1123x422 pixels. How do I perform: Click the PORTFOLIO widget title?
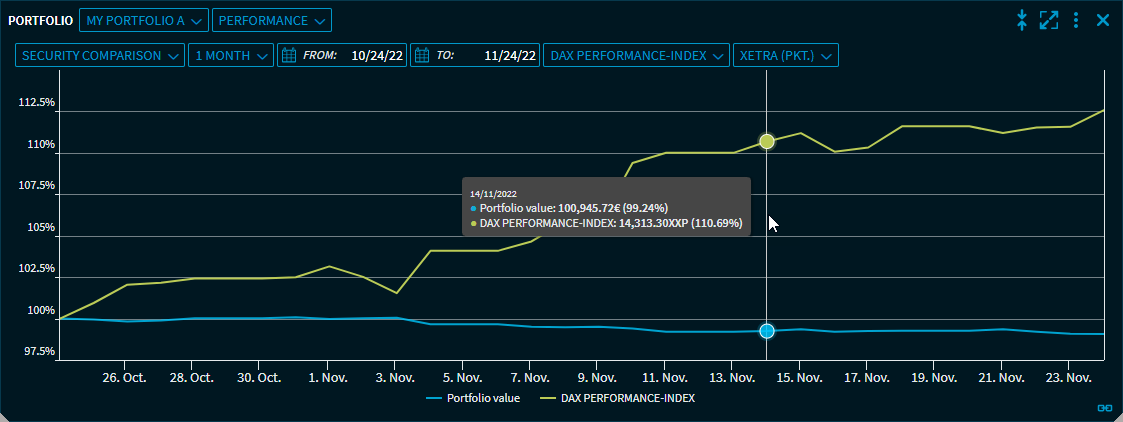point(40,20)
